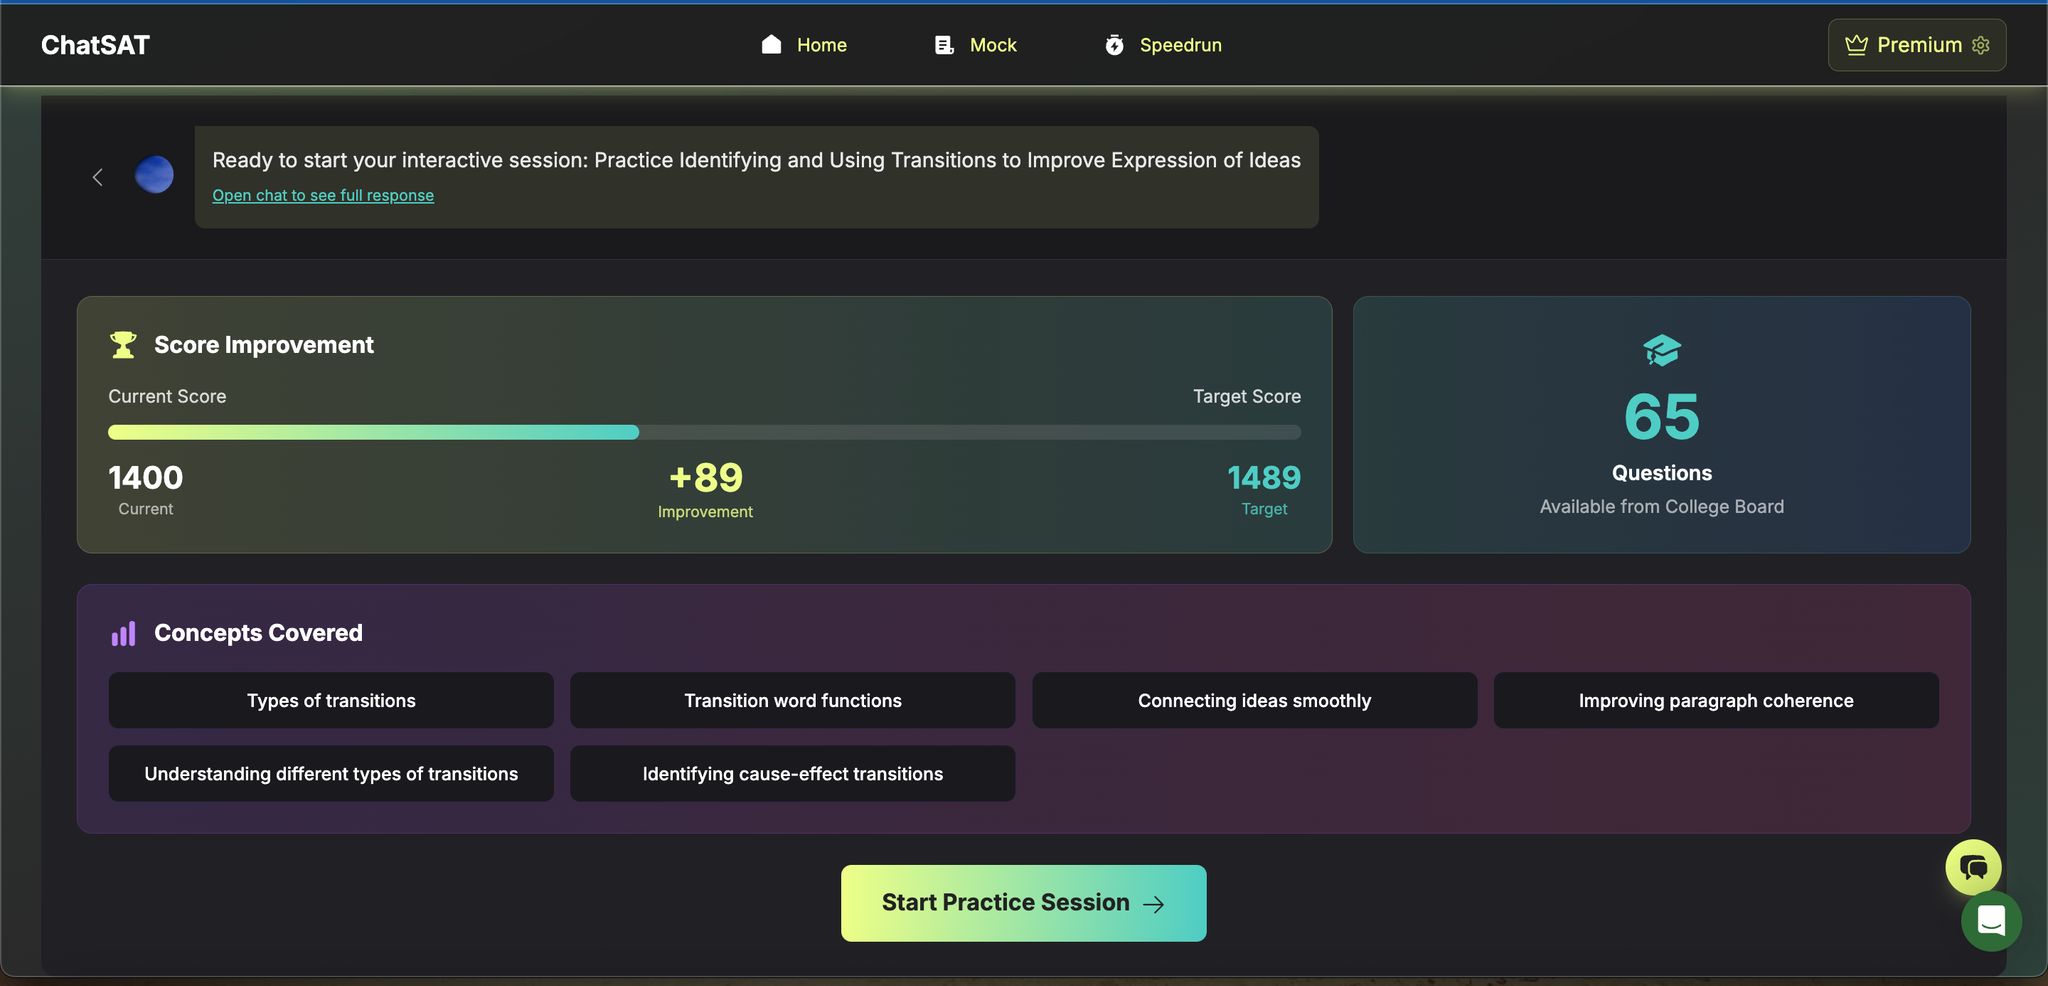Click the back chevron arrow
This screenshot has width=2048, height=986.
(98, 177)
